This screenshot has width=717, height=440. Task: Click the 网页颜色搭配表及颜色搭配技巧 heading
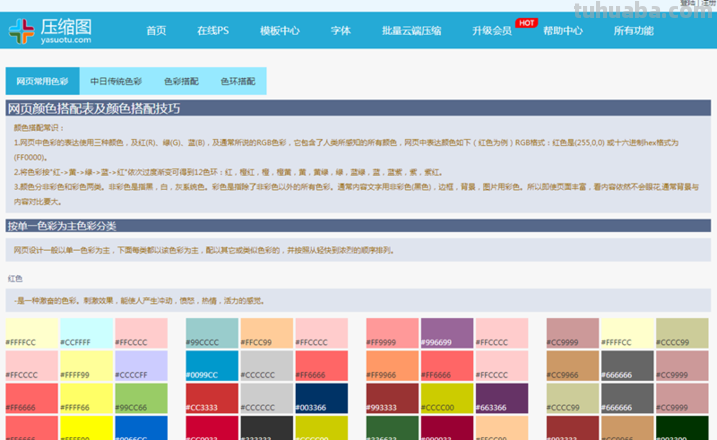pyautogui.click(x=94, y=108)
